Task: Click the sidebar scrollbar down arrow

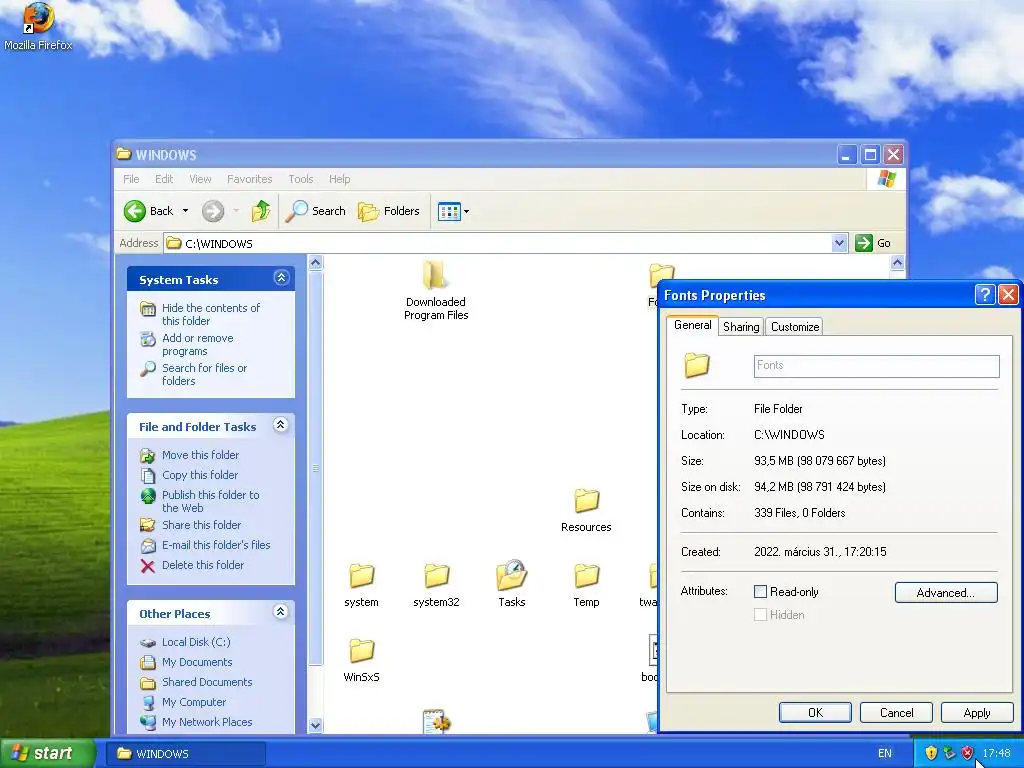Action: coord(315,725)
